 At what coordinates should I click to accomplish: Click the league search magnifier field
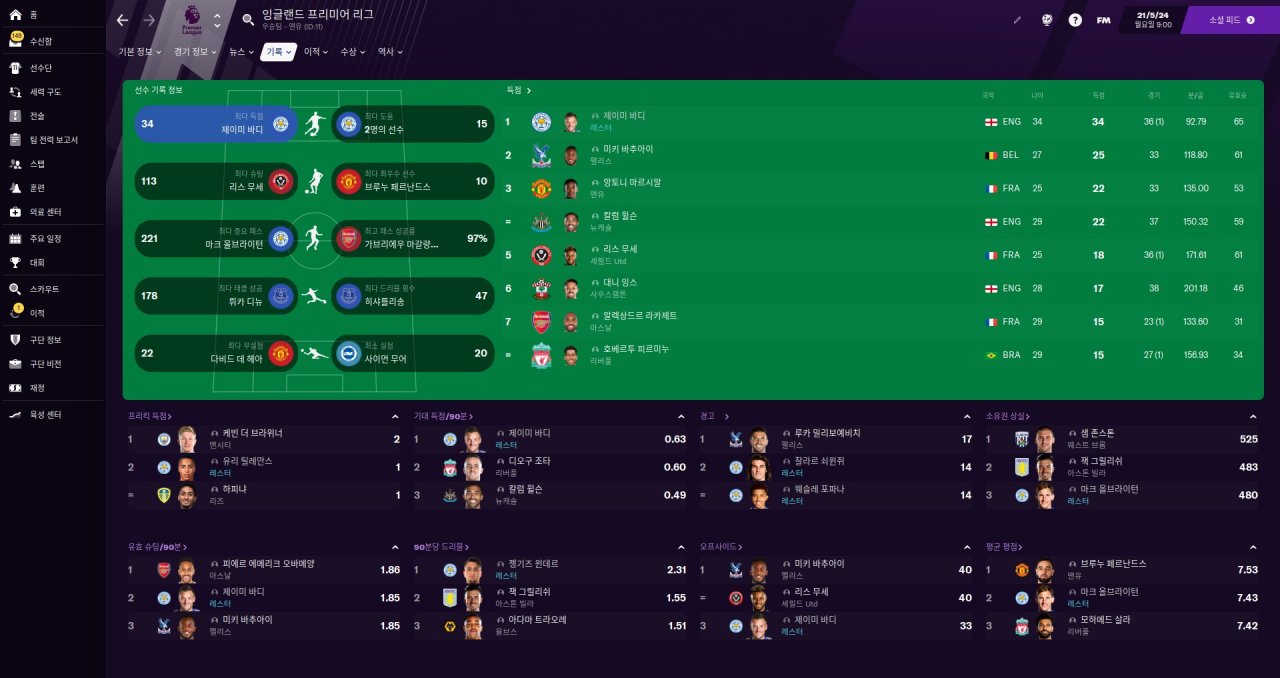point(249,19)
